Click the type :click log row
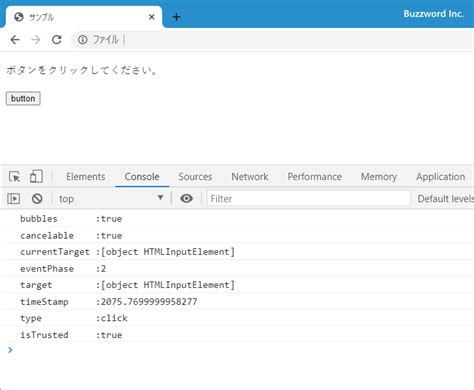This screenshot has width=474, height=390. [x=237, y=318]
